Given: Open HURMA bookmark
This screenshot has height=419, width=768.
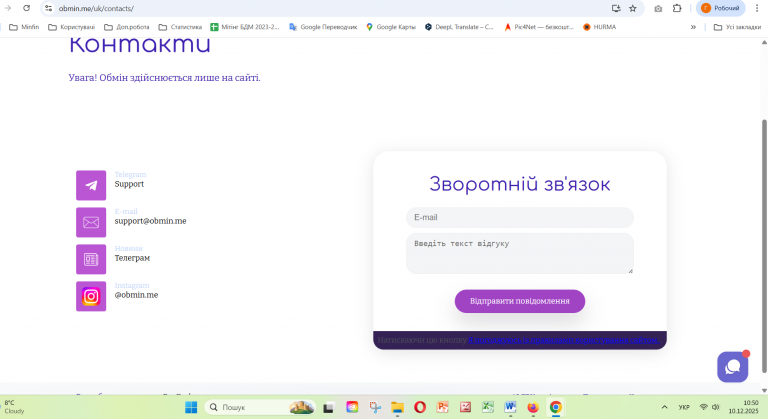Looking at the screenshot, I should [600, 27].
